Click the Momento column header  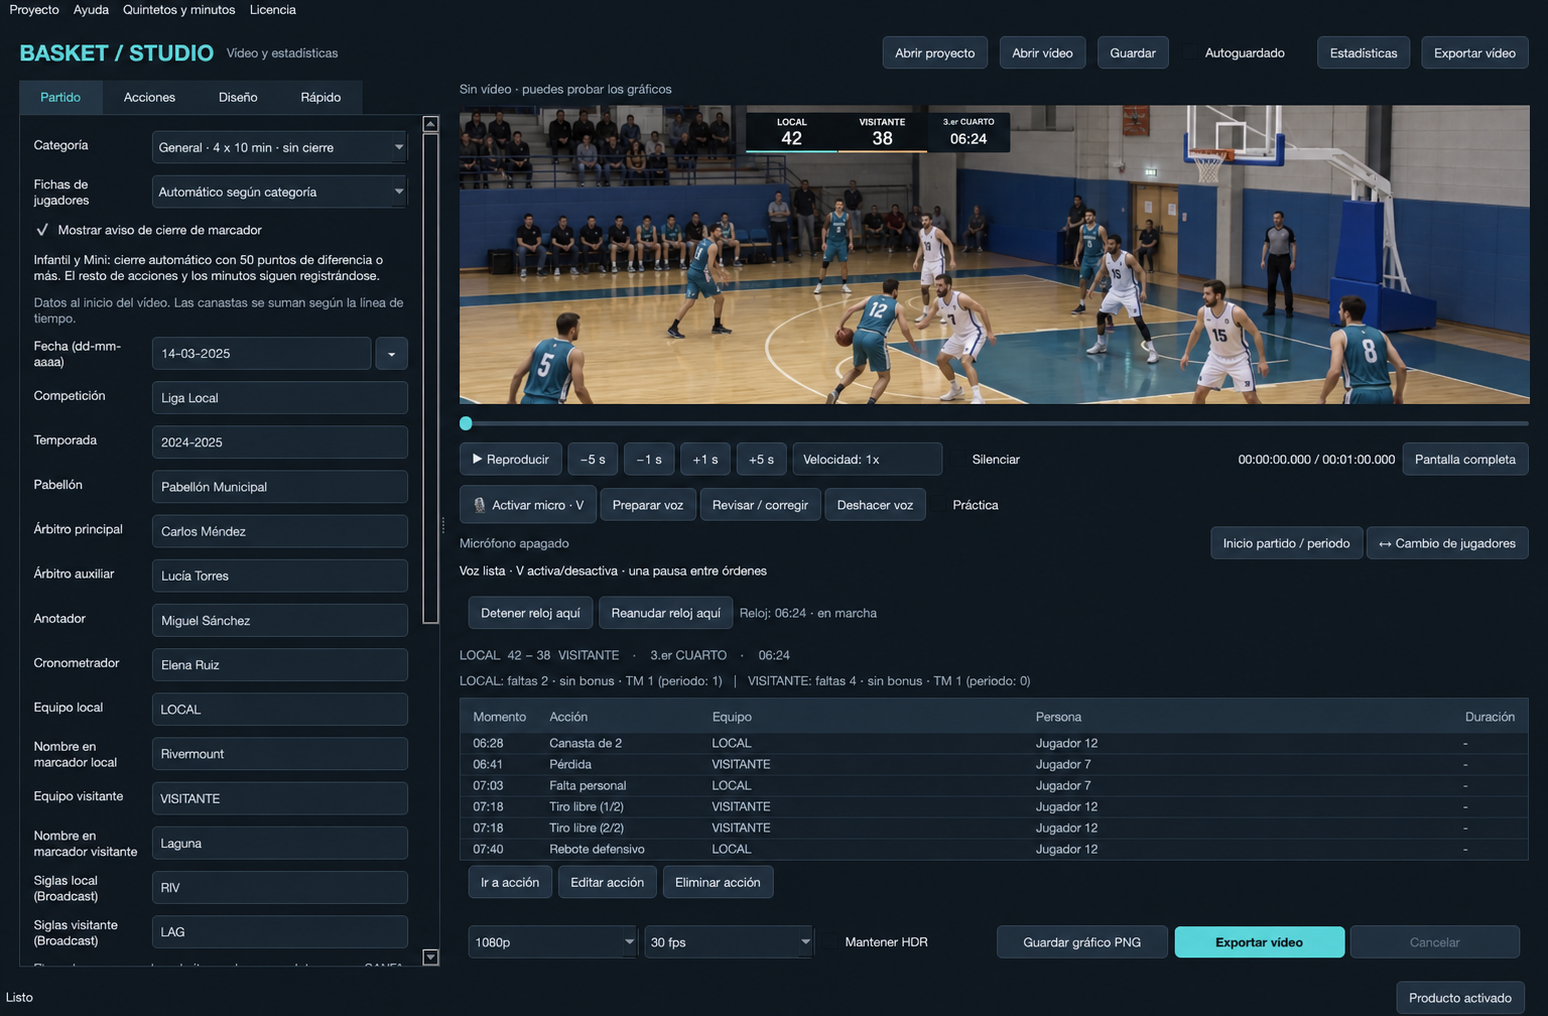pos(500,717)
